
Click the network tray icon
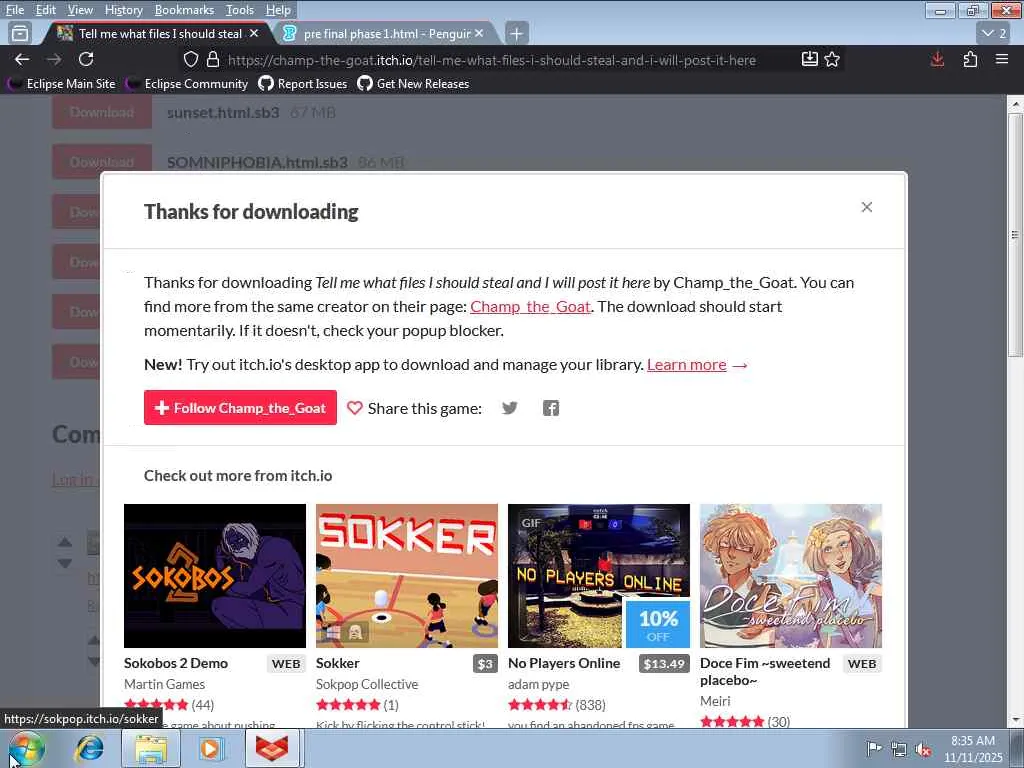click(x=899, y=748)
